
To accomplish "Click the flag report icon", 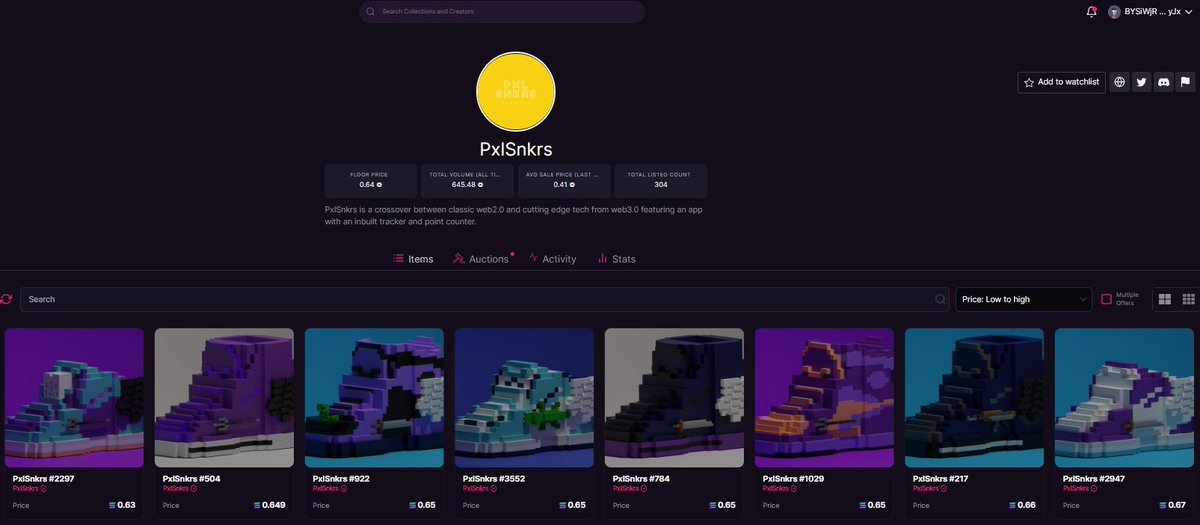I will [x=1185, y=82].
